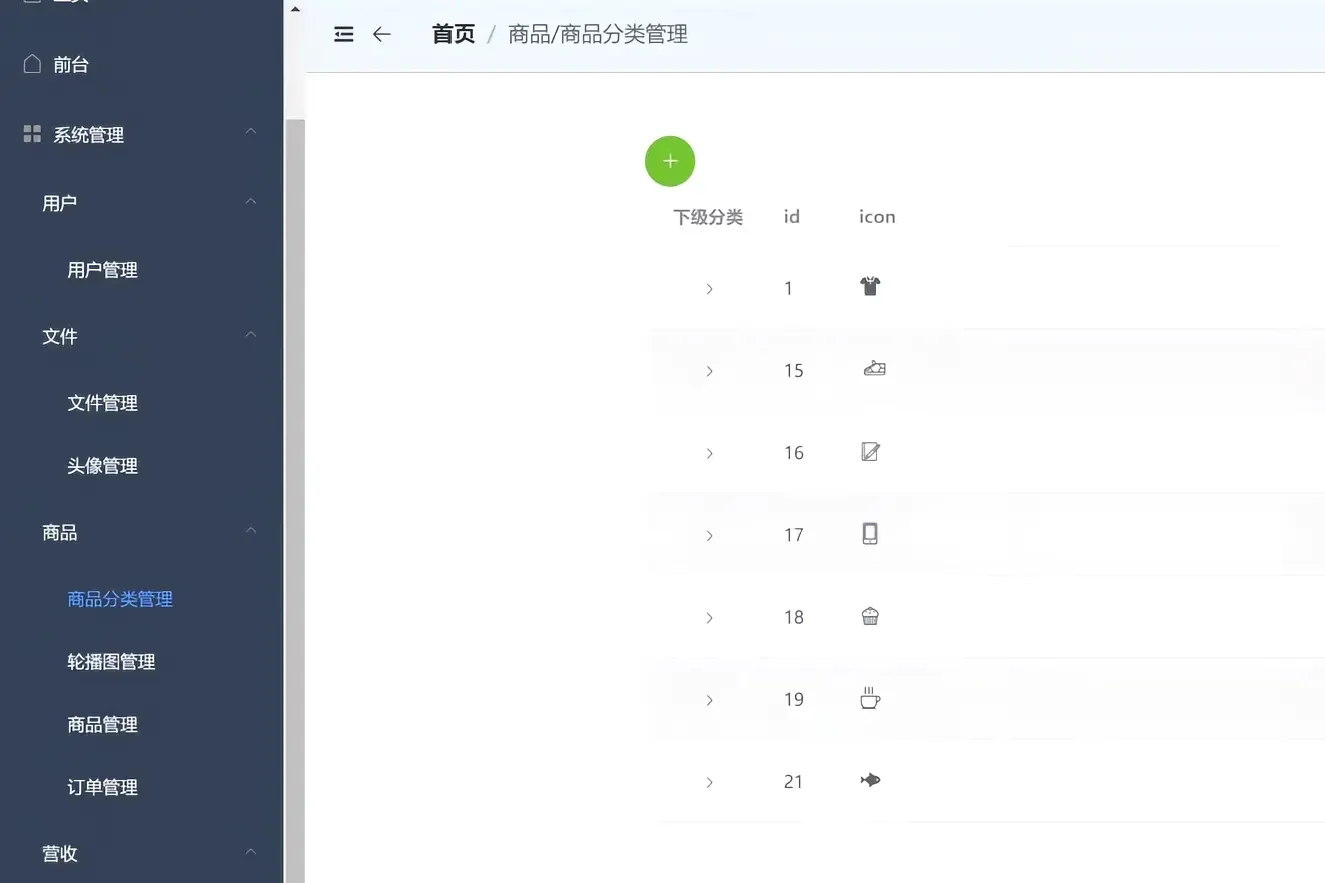1325x883 pixels.
Task: Click the hamburger menu icon in the header
Action: pos(343,33)
